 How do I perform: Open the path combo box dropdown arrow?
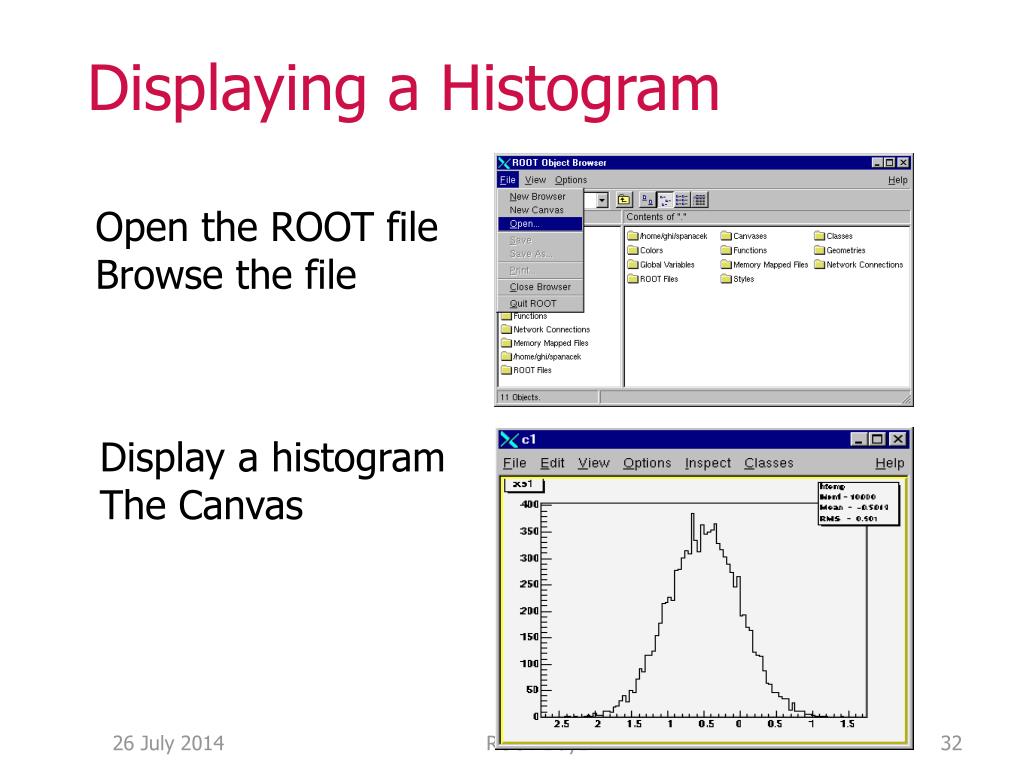pyautogui.click(x=602, y=200)
